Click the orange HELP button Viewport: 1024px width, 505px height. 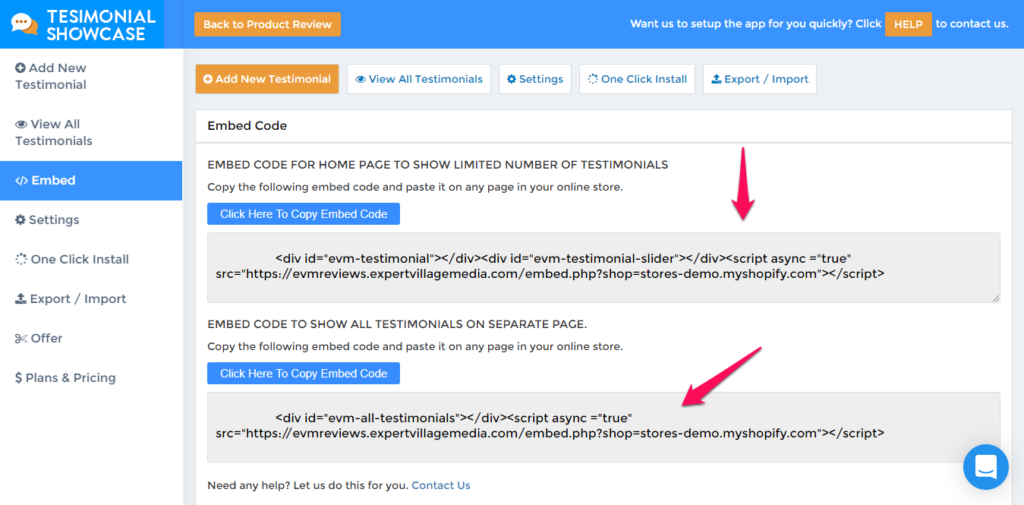pyautogui.click(x=908, y=24)
